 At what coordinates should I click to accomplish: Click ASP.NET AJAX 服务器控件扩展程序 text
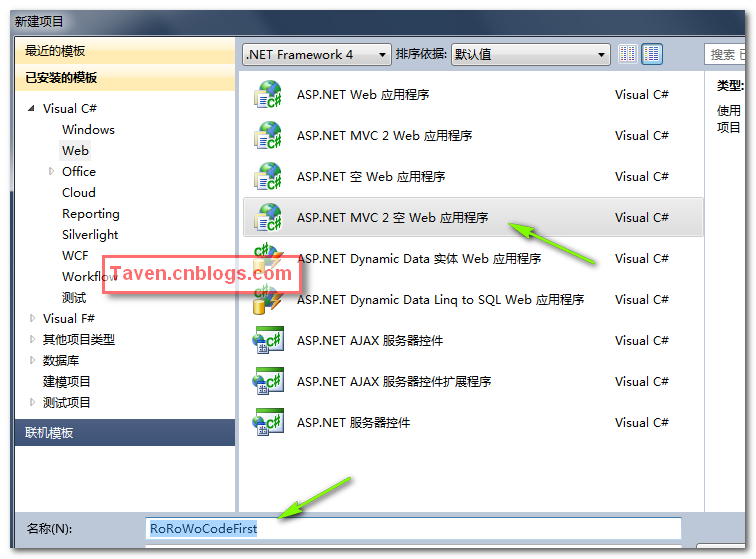pyautogui.click(x=394, y=382)
